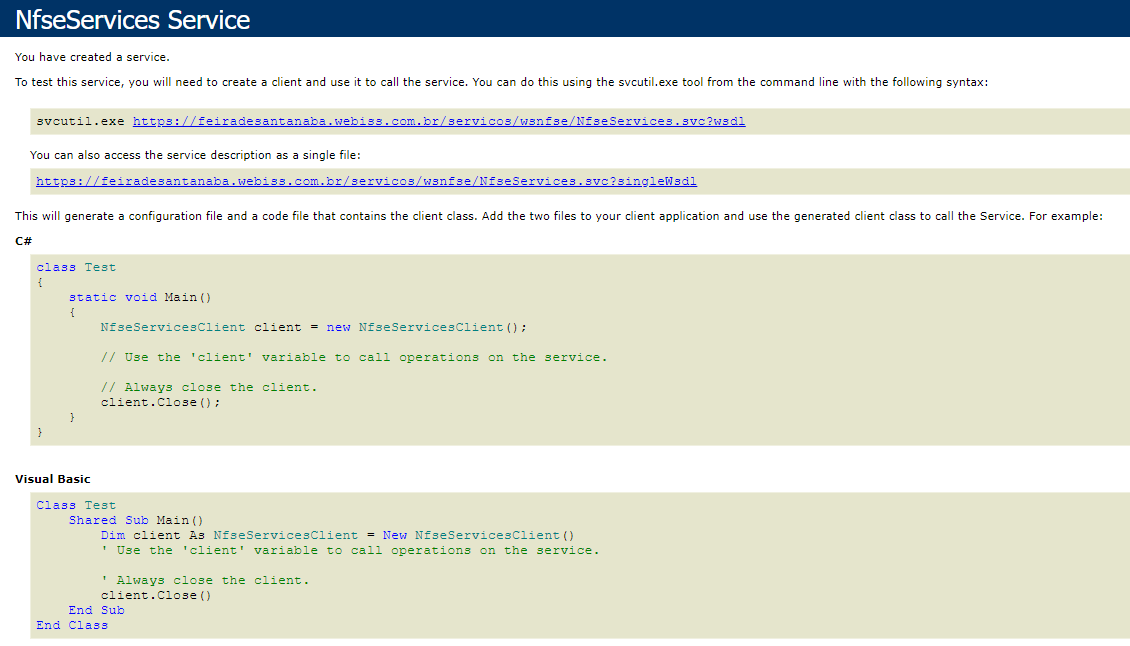The width and height of the screenshot is (1130, 646).
Task: Click the 'C#' section heading
Action: coord(23,241)
